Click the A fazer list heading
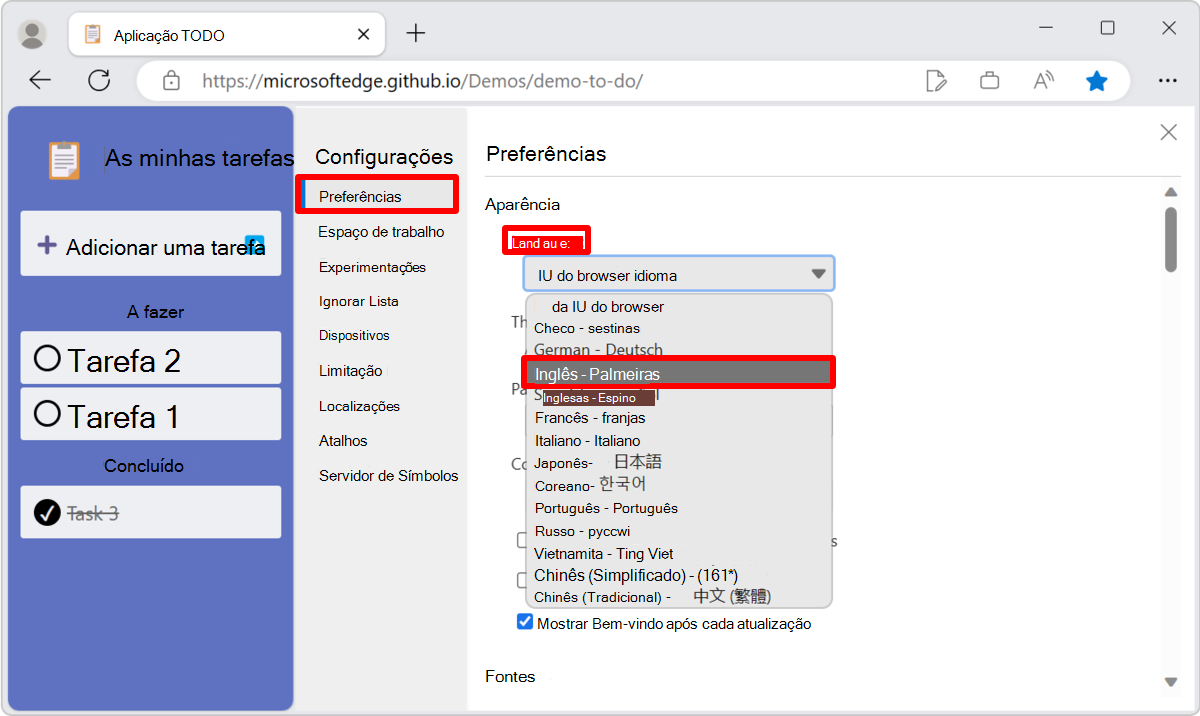The image size is (1200, 716). (155, 311)
